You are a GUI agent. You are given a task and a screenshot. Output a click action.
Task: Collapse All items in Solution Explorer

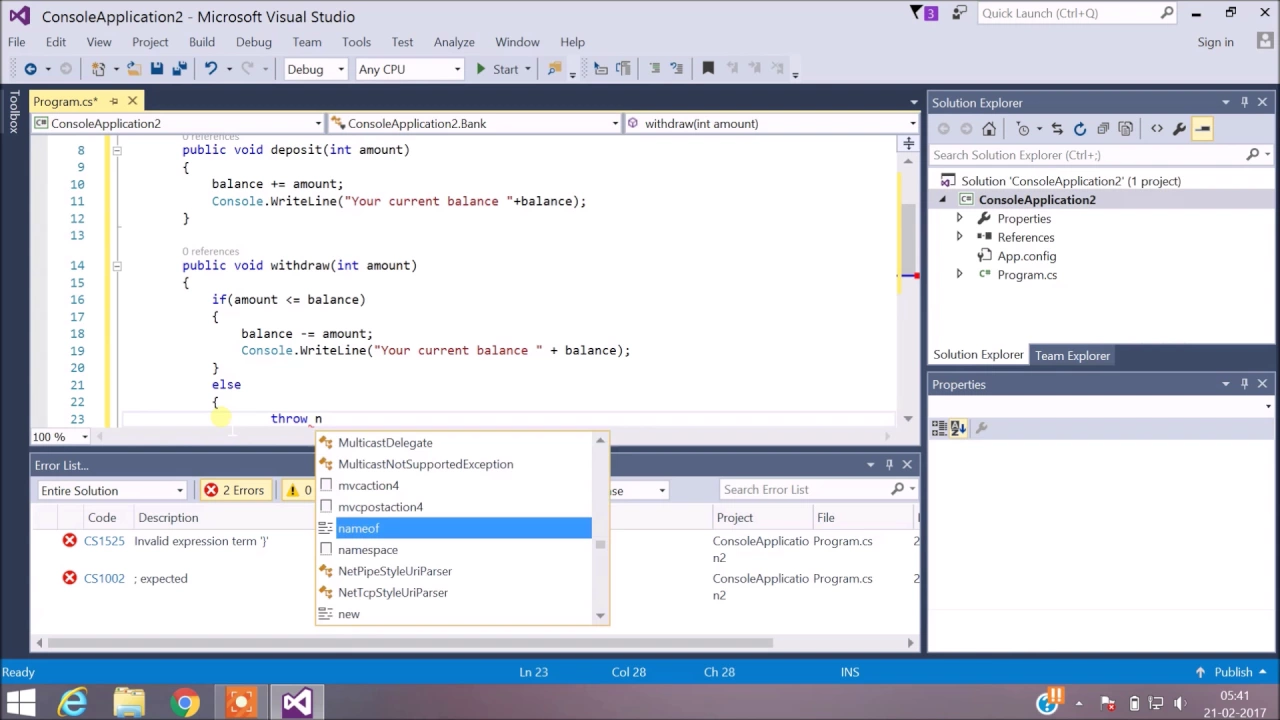pos(1103,129)
